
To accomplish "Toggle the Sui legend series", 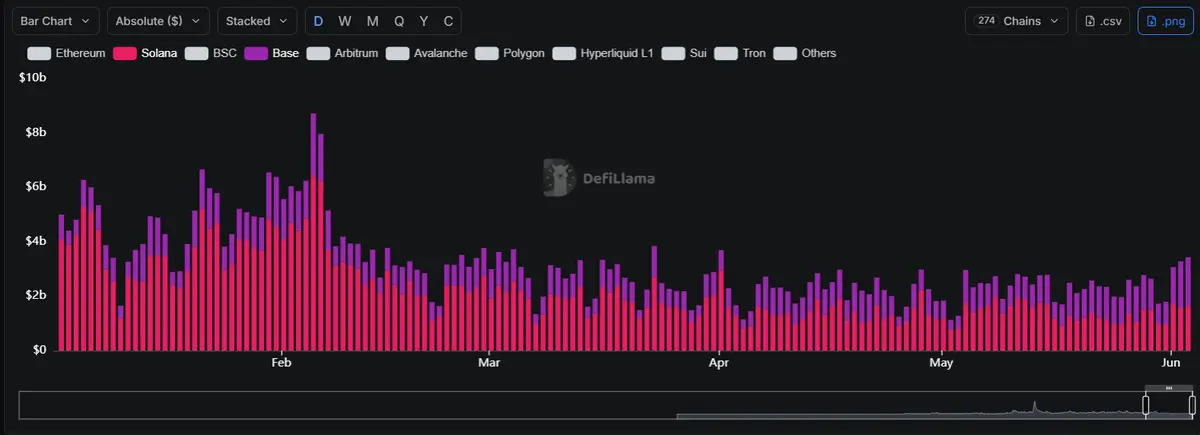I will pyautogui.click(x=684, y=53).
